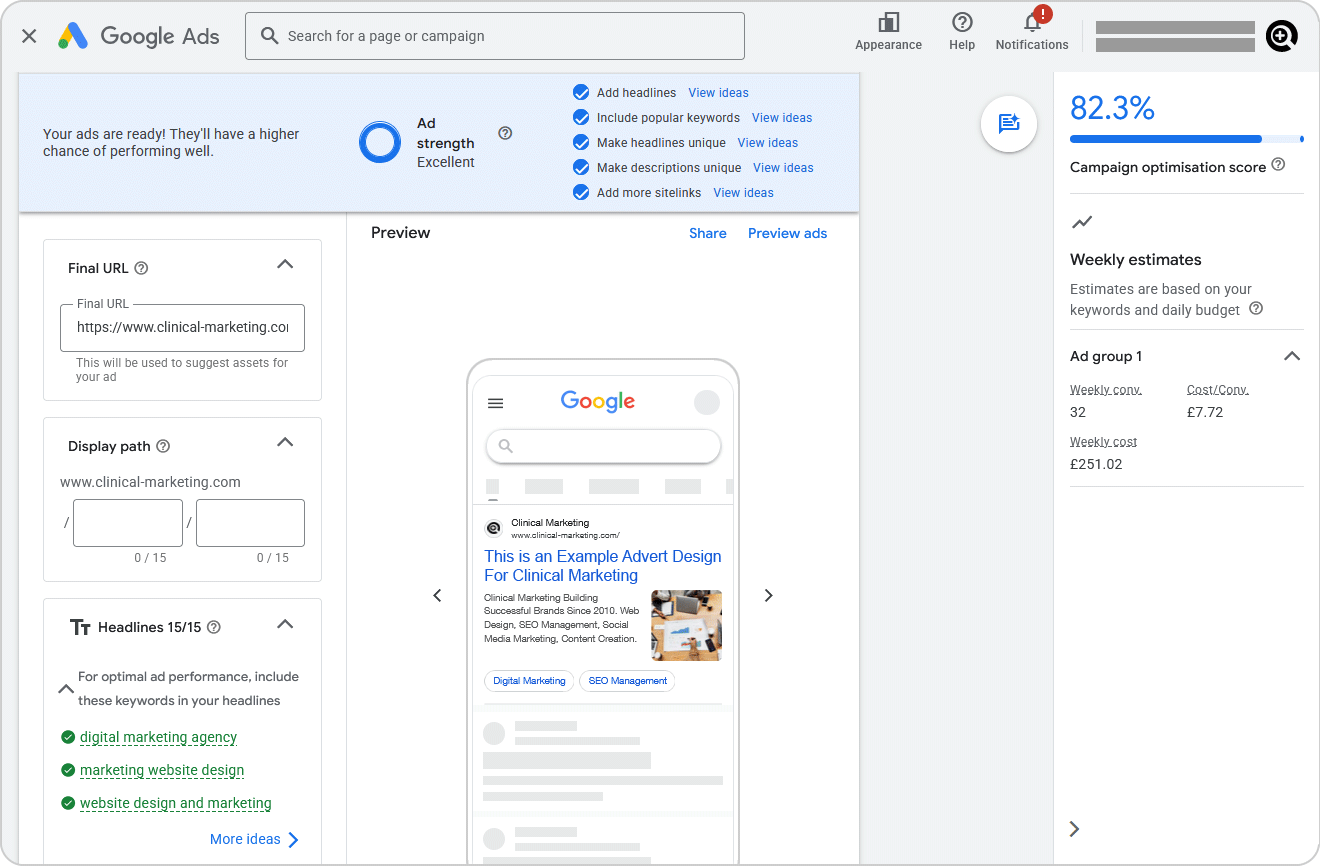Click the checkmark beside Make descriptions unique

pyautogui.click(x=581, y=167)
